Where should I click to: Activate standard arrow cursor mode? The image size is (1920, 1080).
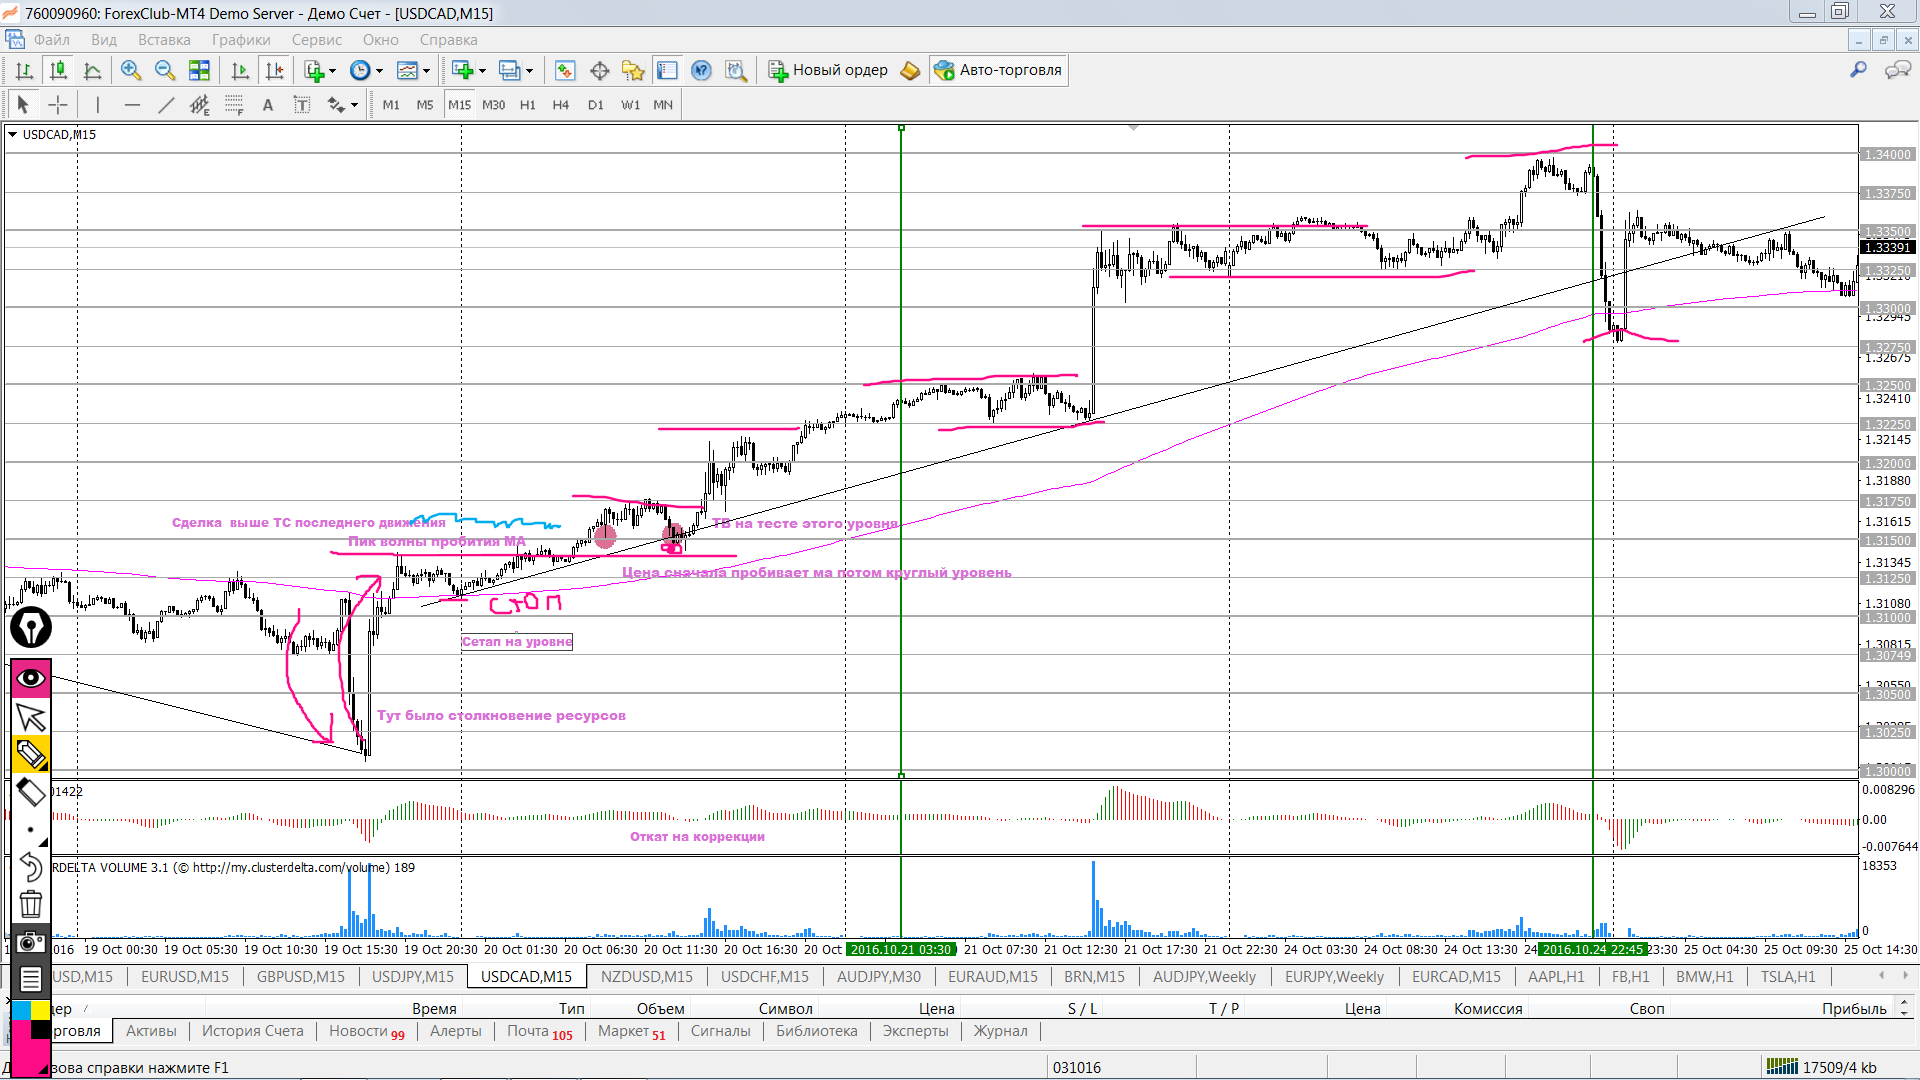coord(23,104)
